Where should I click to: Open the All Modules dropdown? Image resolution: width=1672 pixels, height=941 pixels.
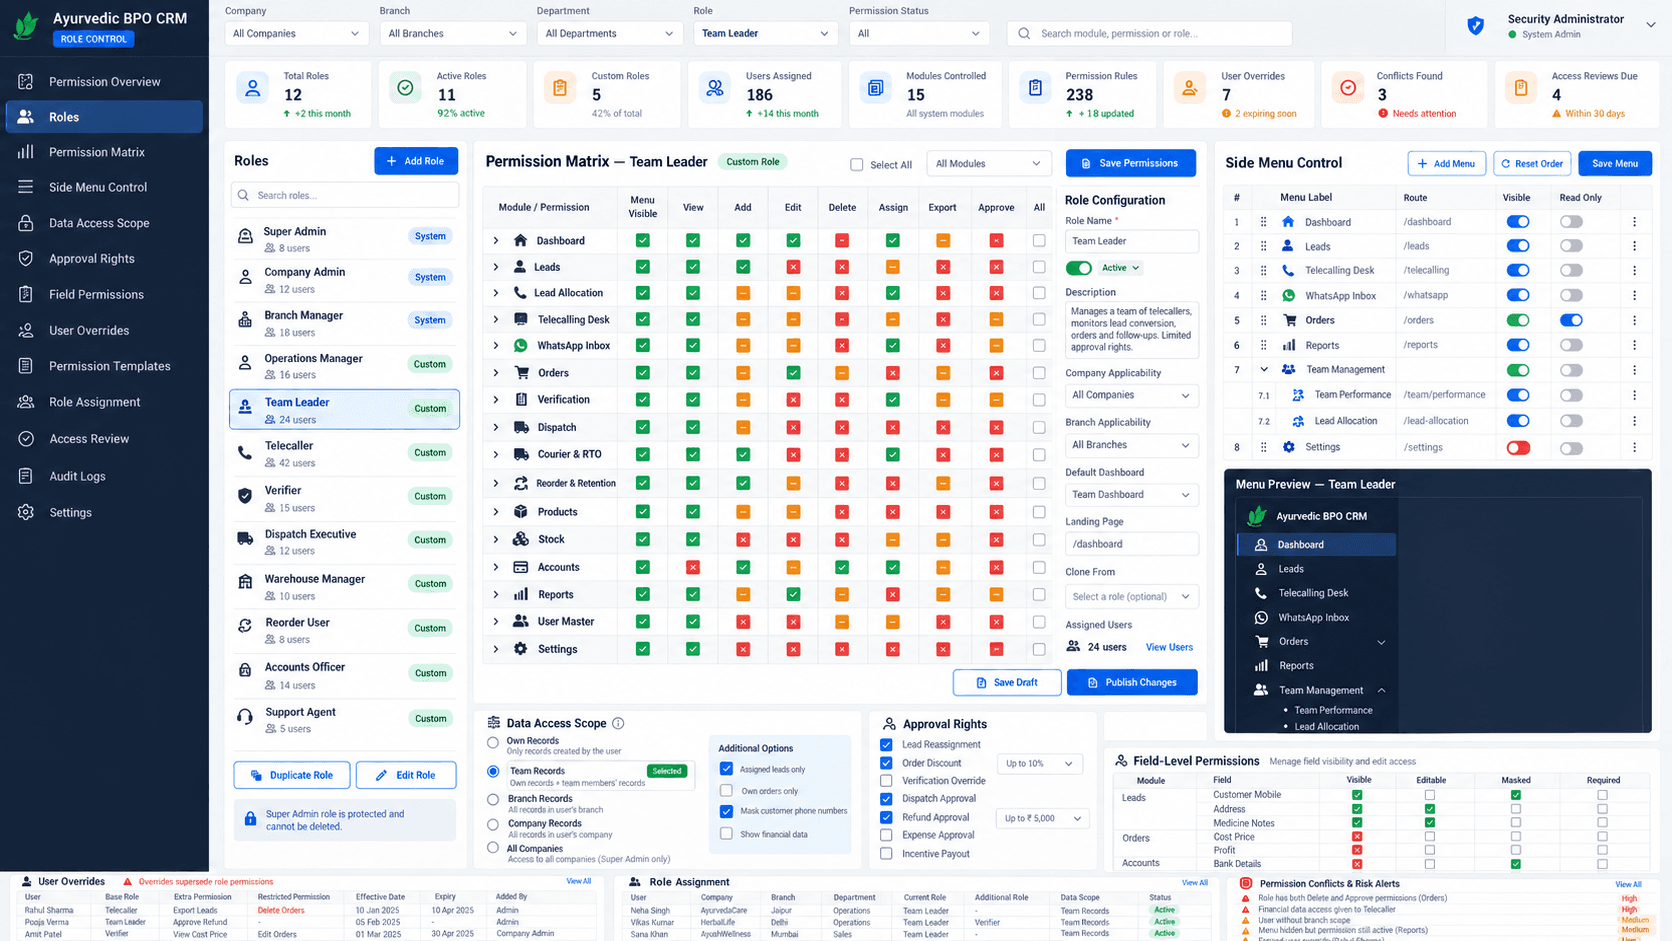click(x=988, y=163)
